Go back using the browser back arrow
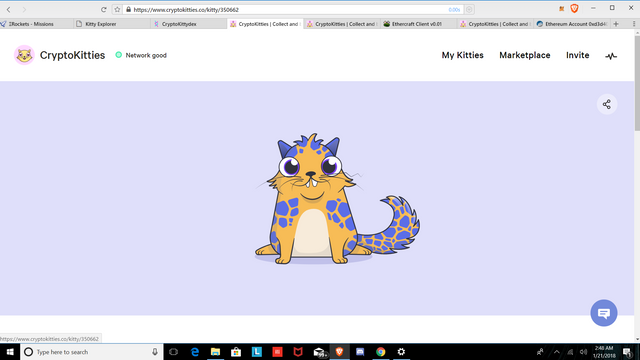640x360 pixels. 9,9
